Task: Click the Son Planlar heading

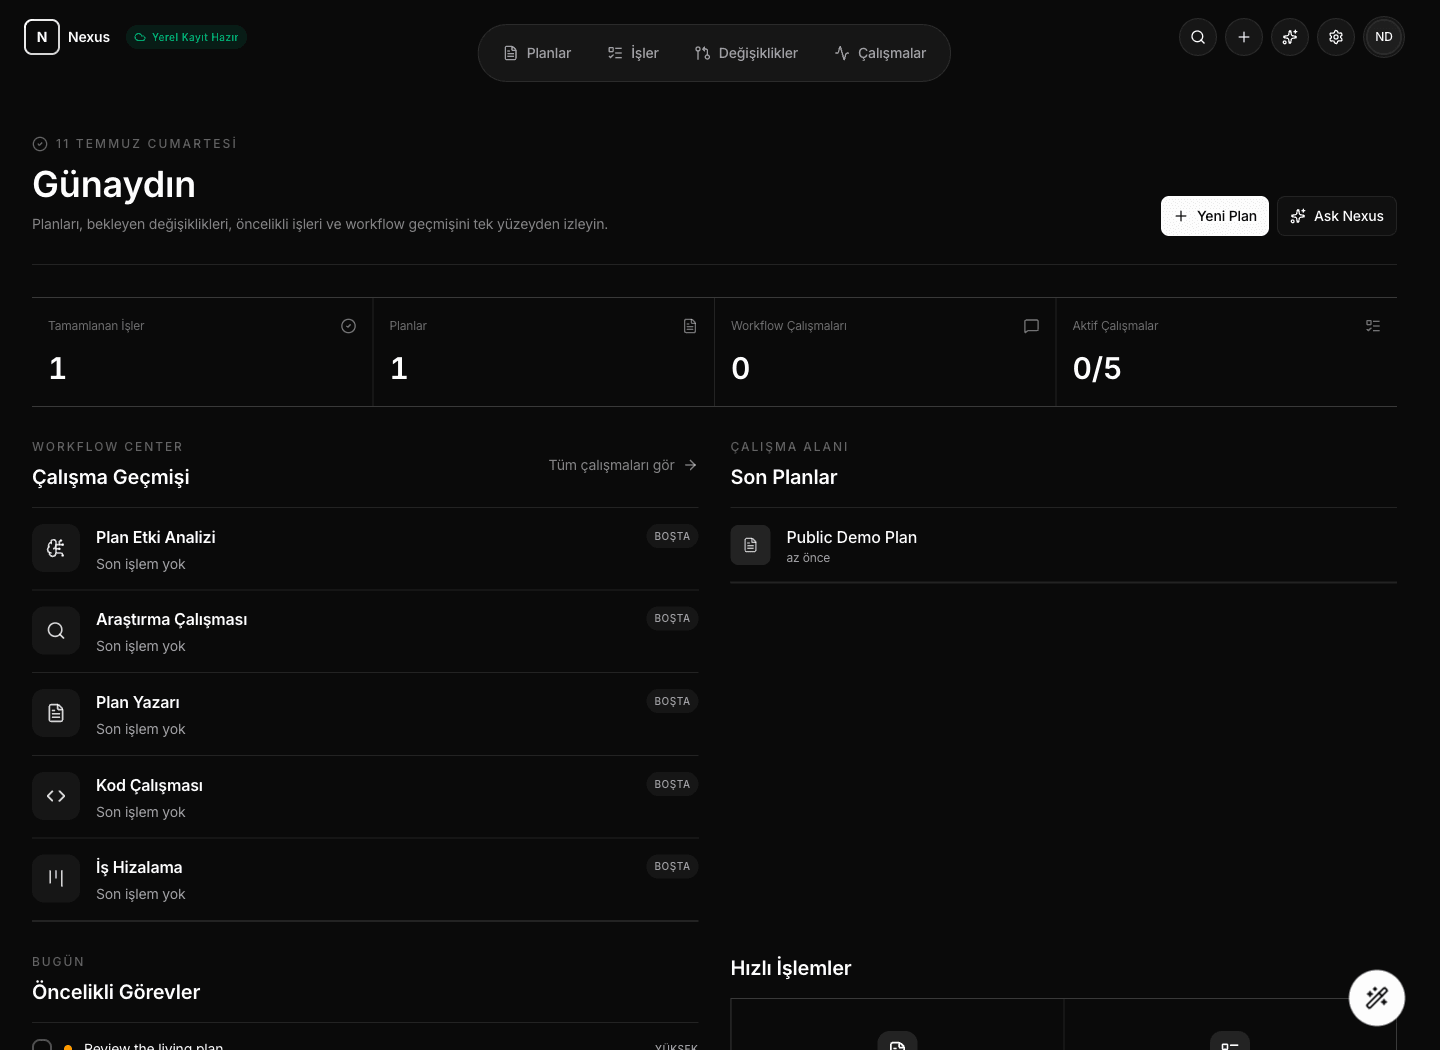Action: pos(784,477)
